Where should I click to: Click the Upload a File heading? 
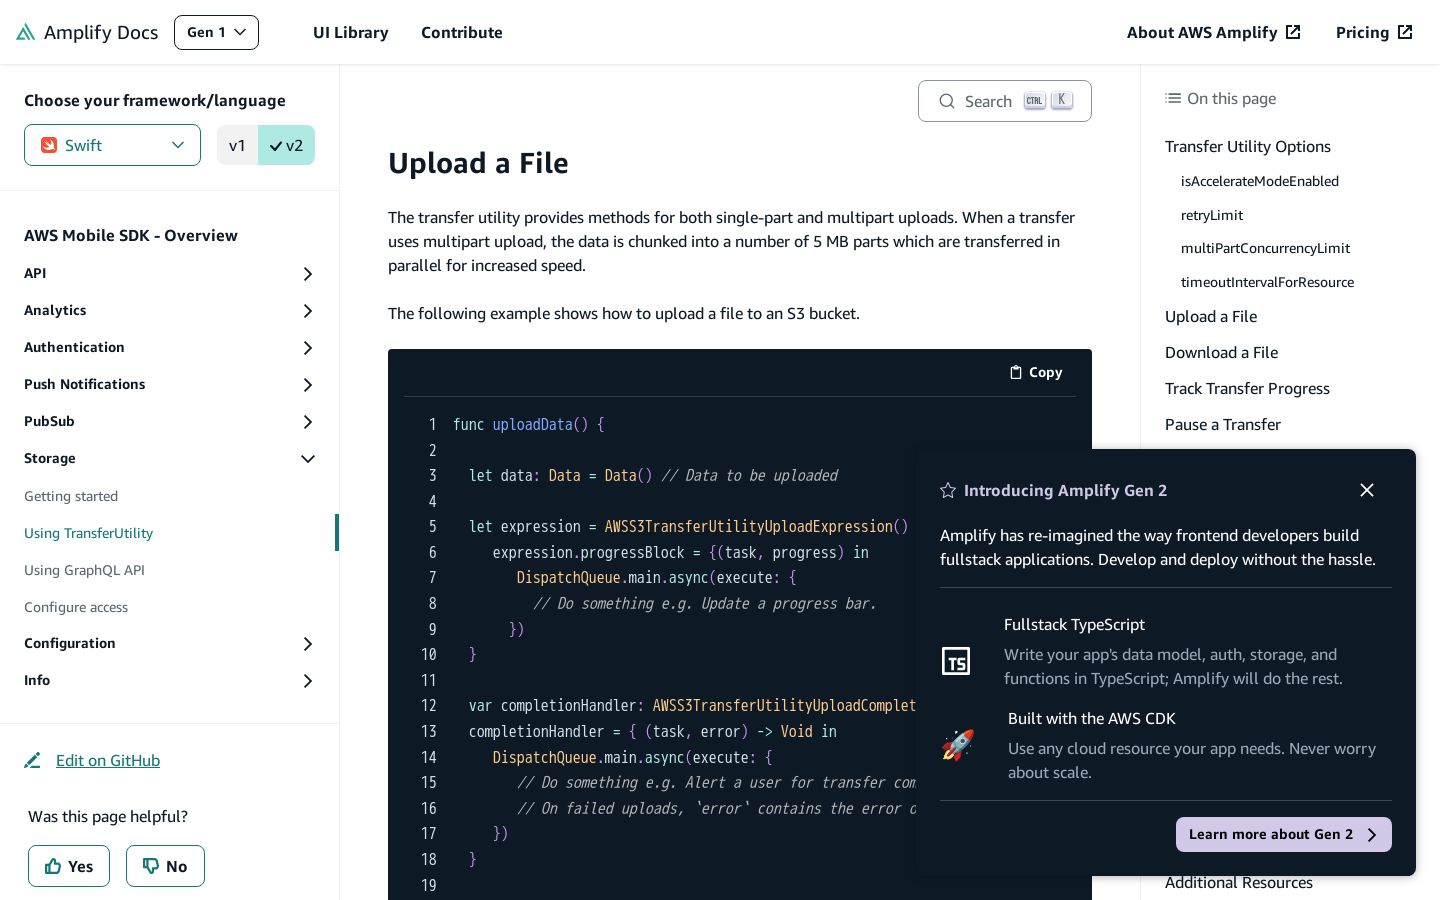478,163
